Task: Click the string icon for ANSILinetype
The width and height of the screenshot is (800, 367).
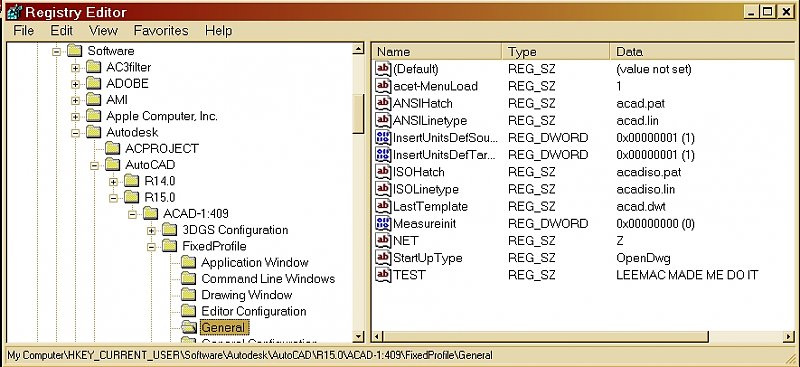Action: (x=383, y=120)
